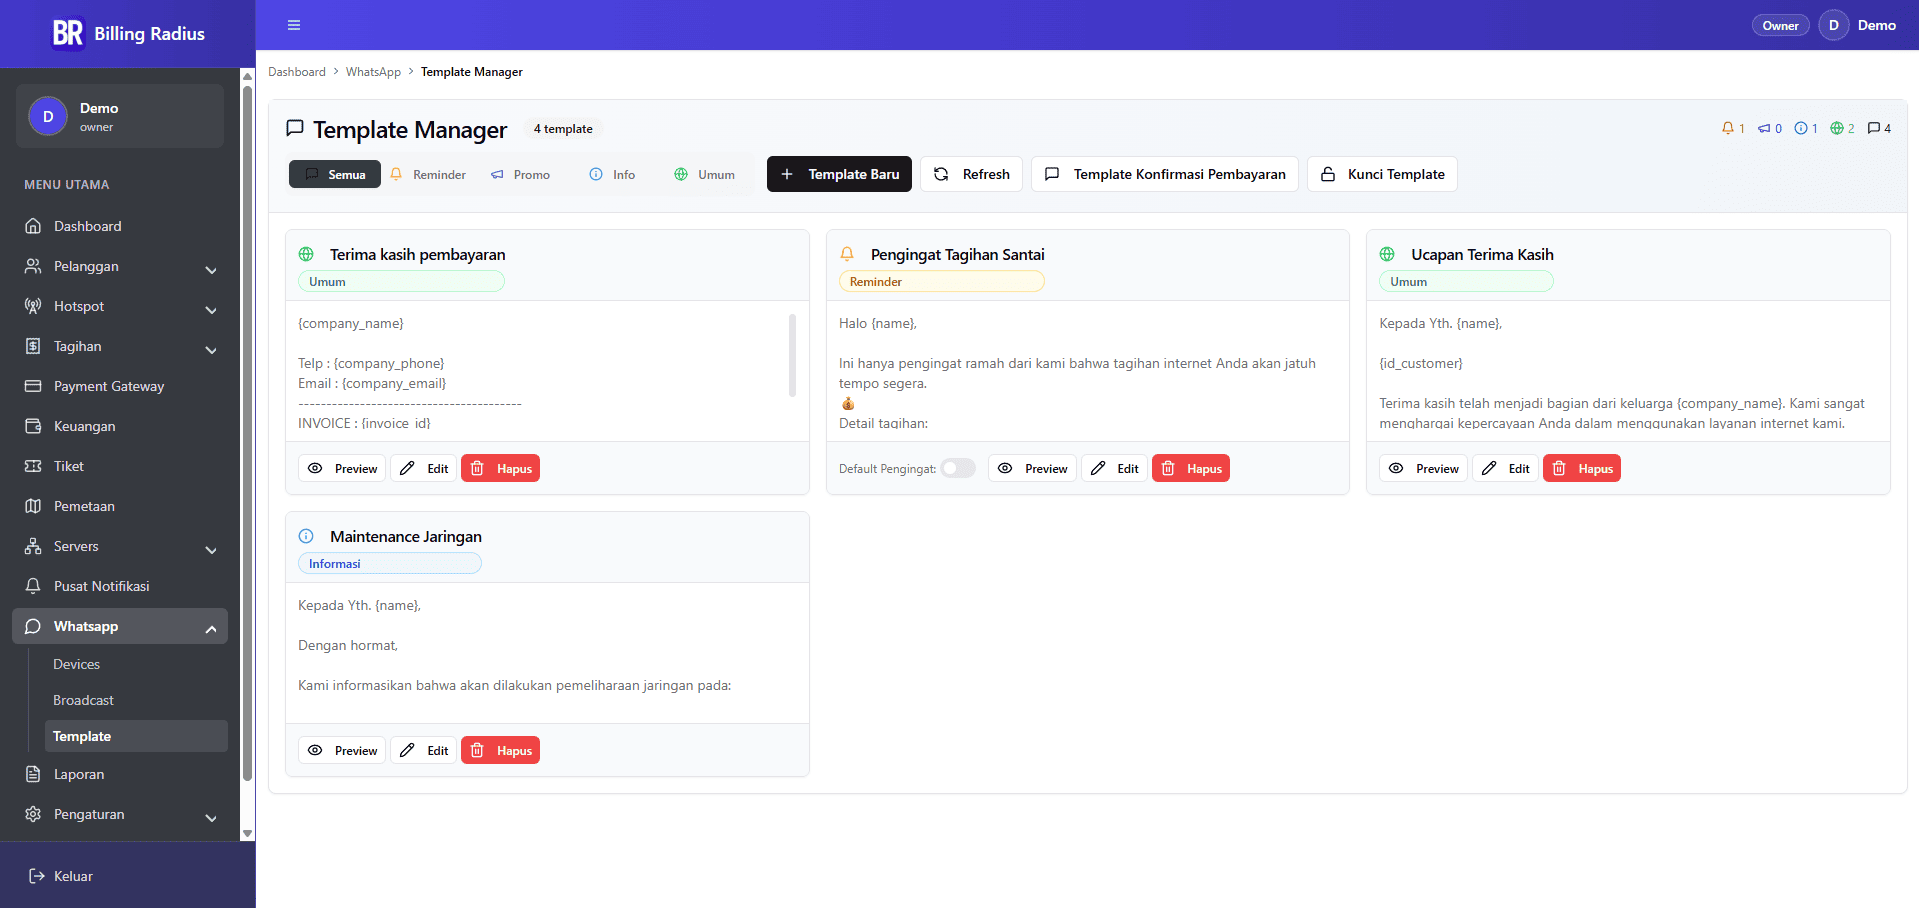This screenshot has width=1919, height=908.
Task: Click the globe icon on Terima kasih pembayaran card
Action: [306, 254]
